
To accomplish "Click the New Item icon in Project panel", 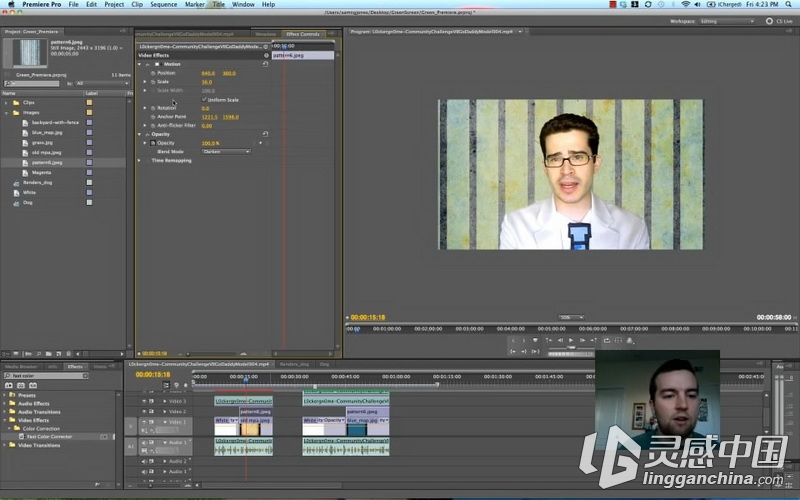I will pos(59,354).
